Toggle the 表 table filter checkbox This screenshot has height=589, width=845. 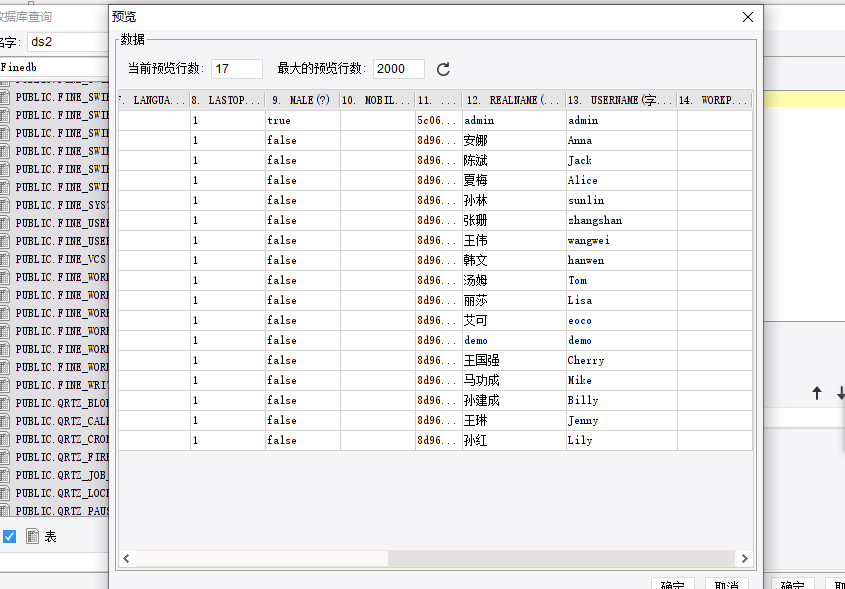coord(9,536)
